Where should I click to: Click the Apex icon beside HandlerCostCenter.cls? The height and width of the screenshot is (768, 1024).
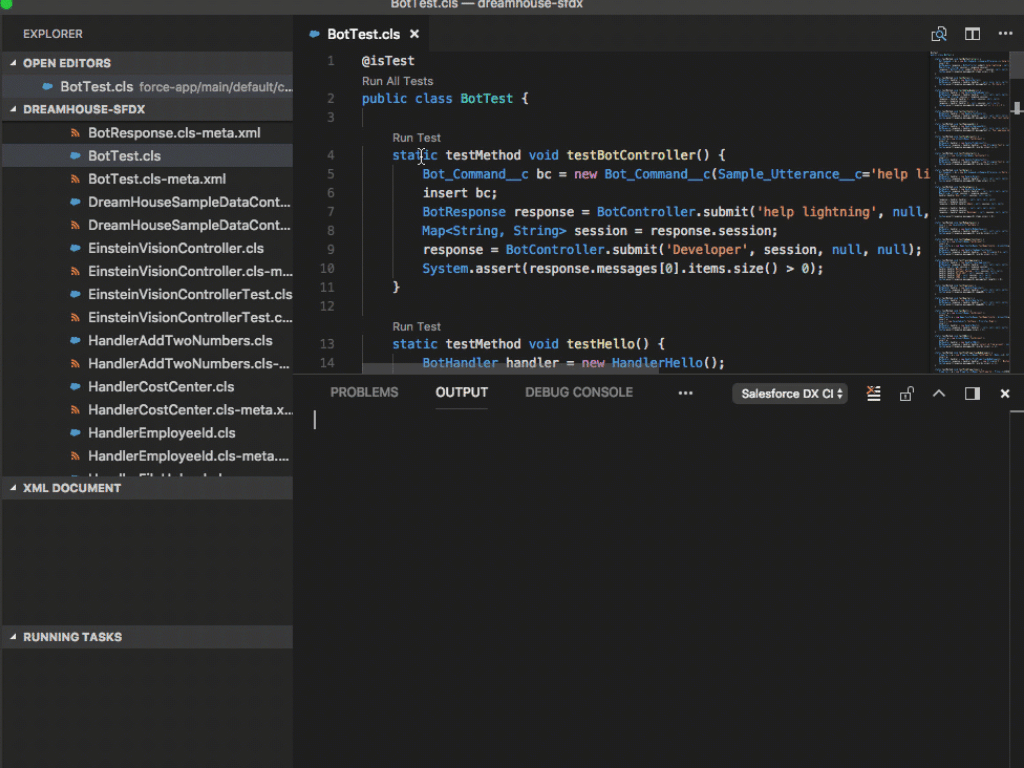coord(75,387)
